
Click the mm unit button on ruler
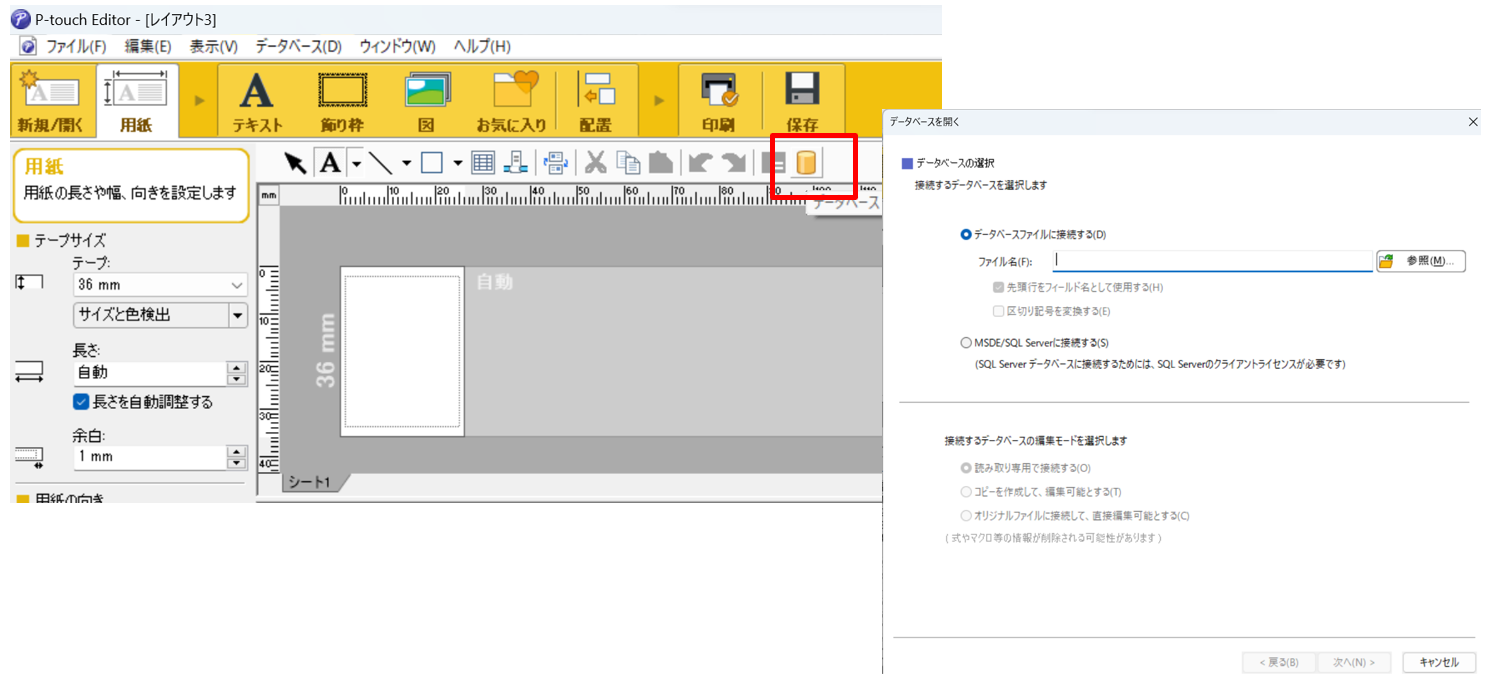coord(268,196)
